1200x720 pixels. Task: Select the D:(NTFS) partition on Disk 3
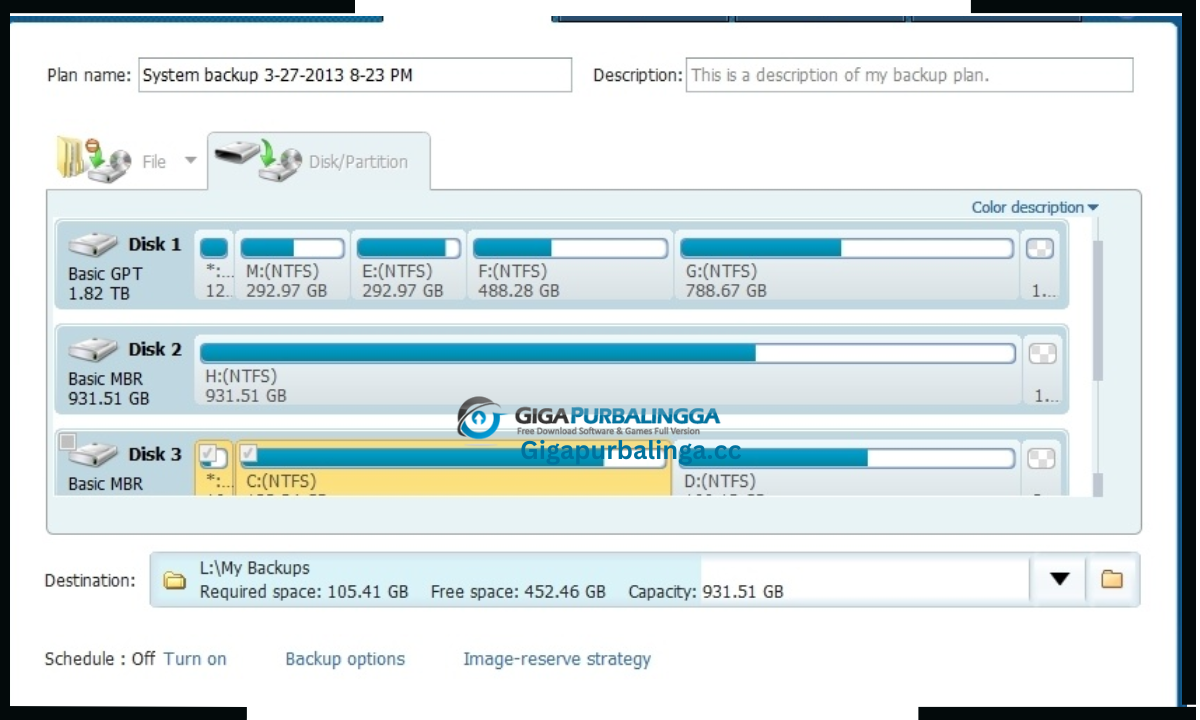(848, 468)
